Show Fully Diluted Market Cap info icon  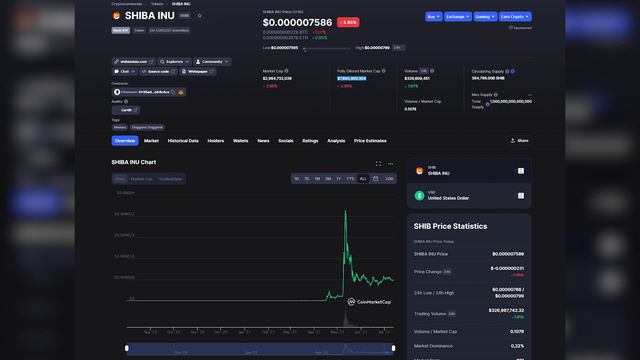click(x=383, y=71)
